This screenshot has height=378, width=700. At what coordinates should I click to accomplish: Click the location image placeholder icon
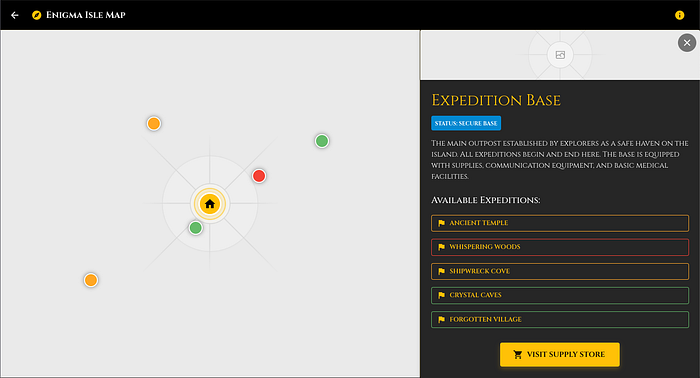point(560,55)
